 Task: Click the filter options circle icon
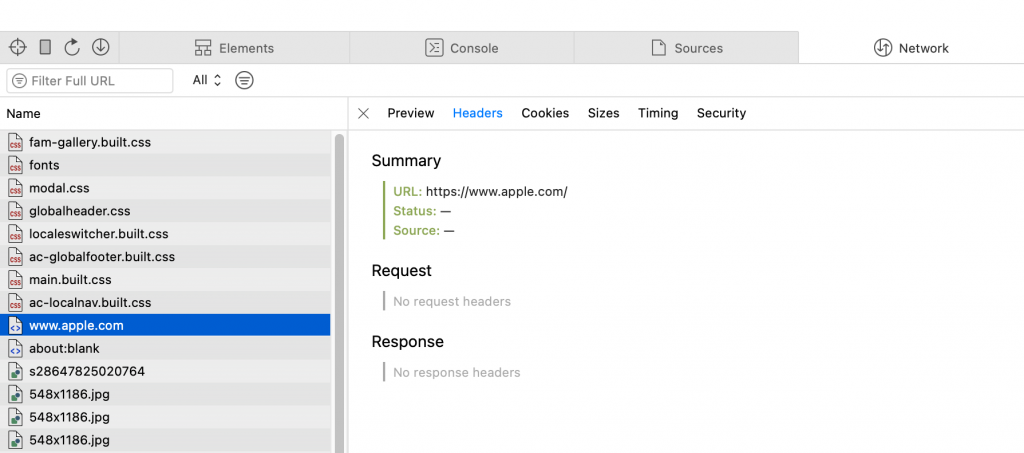(244, 81)
